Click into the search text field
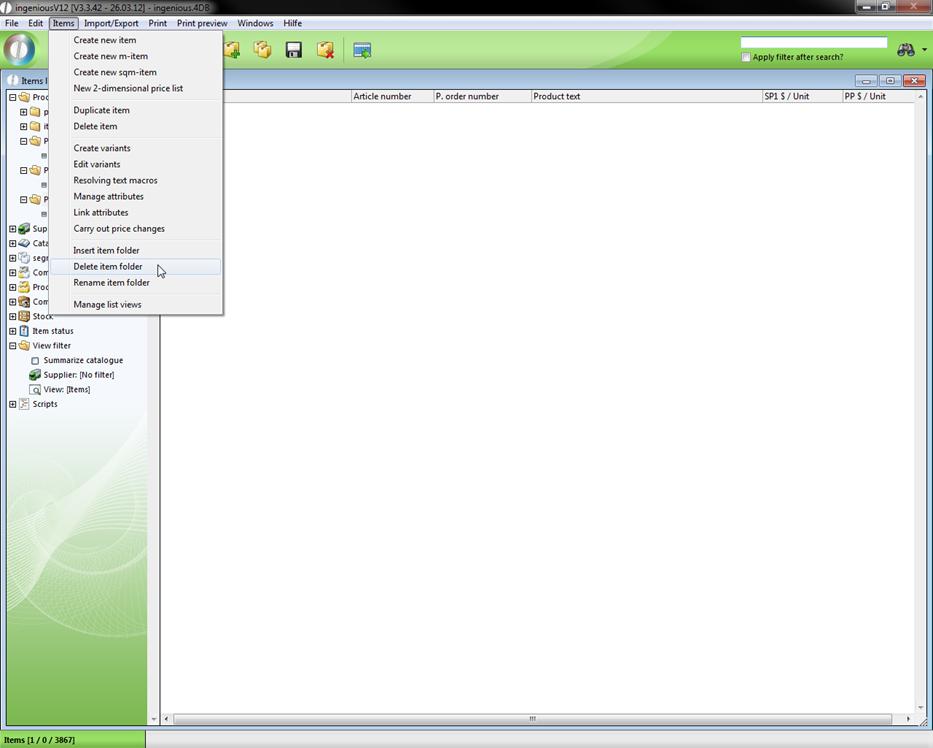The image size is (933, 748). point(813,43)
